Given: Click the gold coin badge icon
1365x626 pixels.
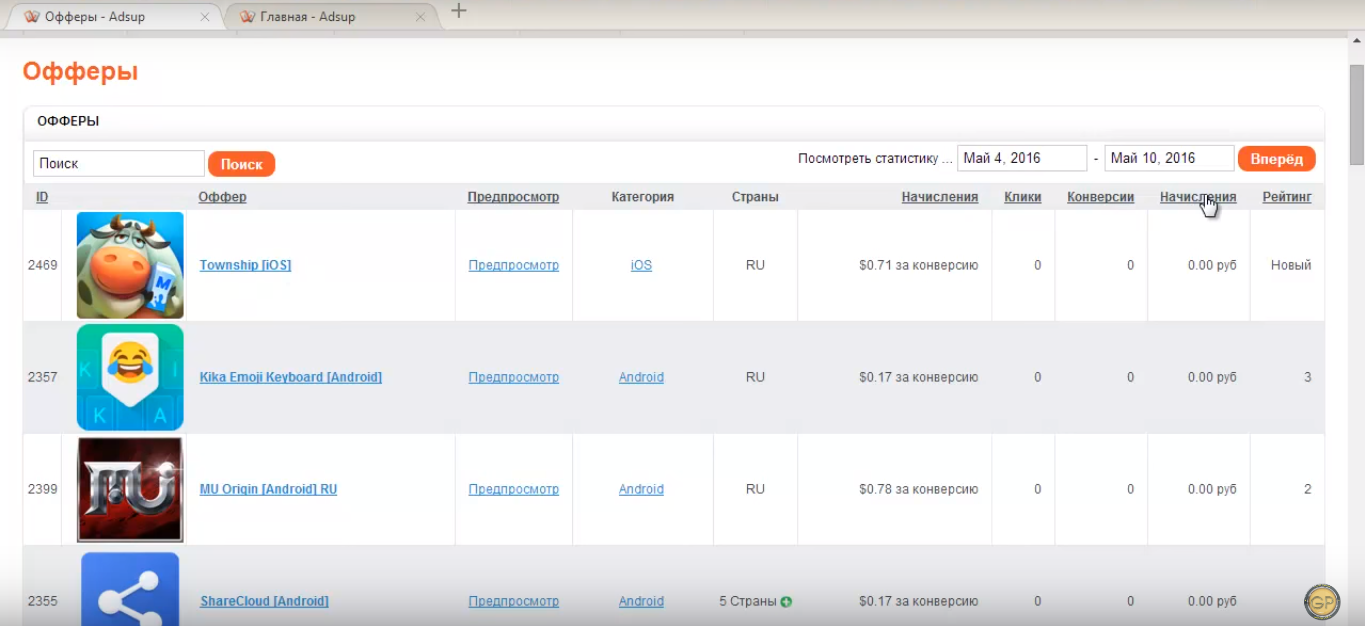Looking at the screenshot, I should 1322,601.
